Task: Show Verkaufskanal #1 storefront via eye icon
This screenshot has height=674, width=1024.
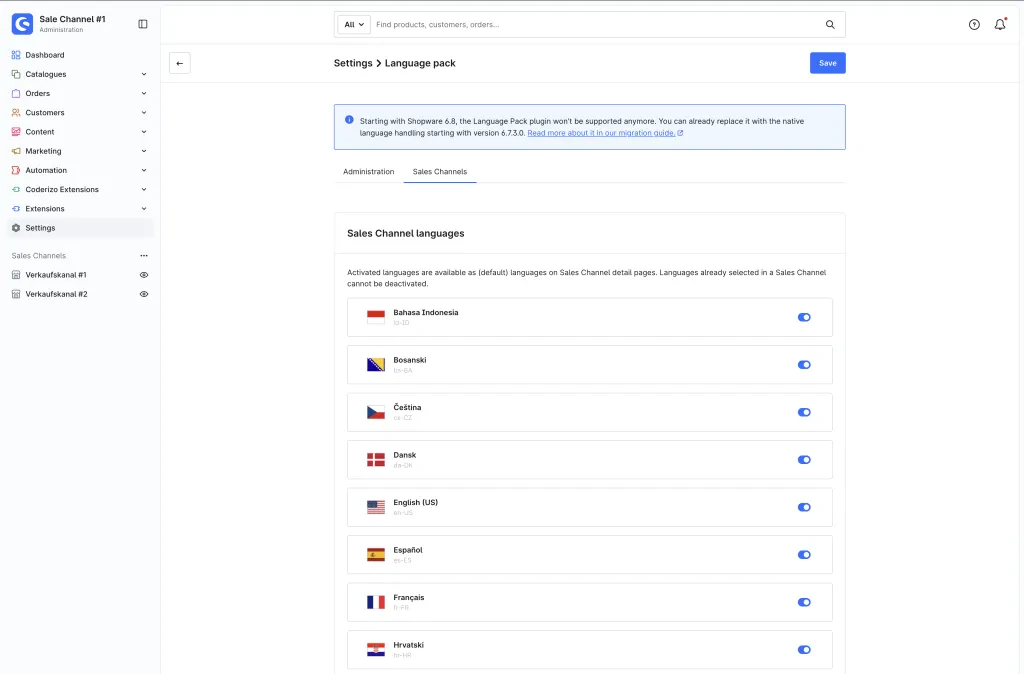Action: coord(144,275)
